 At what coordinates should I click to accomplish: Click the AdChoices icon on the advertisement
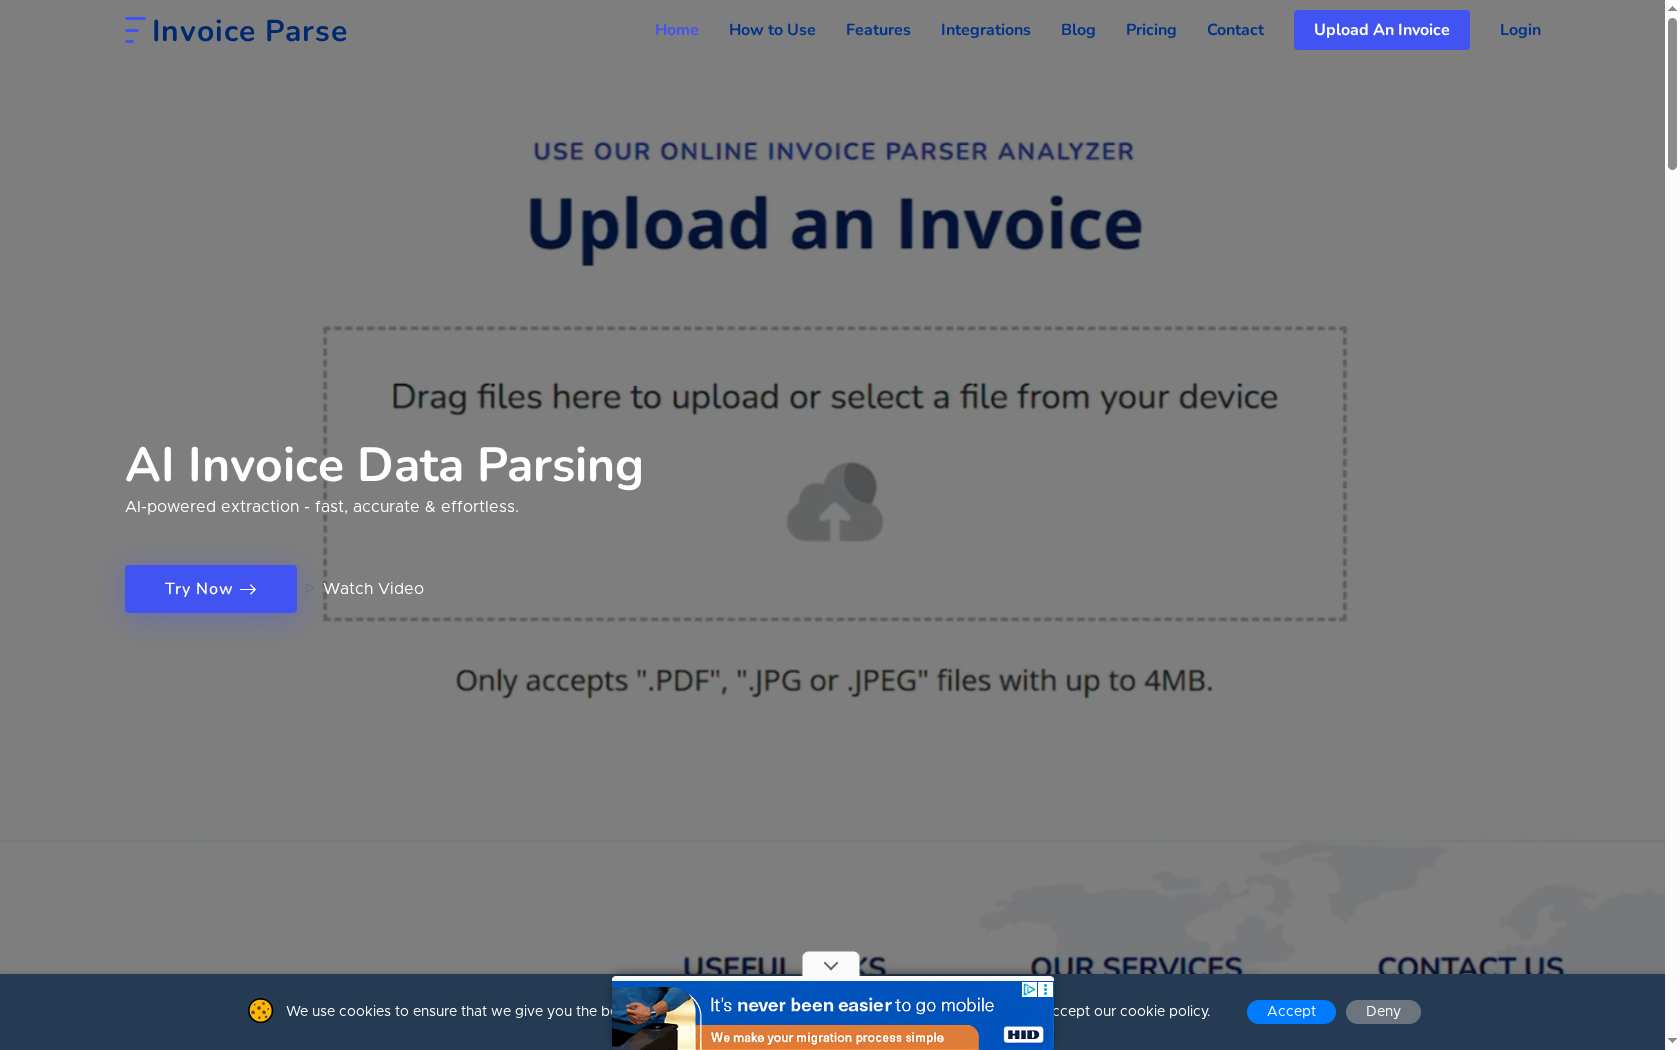coord(1029,989)
